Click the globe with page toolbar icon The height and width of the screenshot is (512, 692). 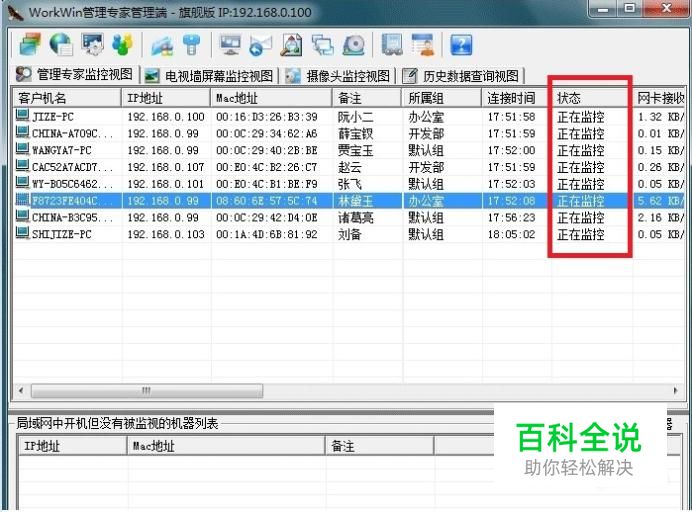click(x=61, y=45)
